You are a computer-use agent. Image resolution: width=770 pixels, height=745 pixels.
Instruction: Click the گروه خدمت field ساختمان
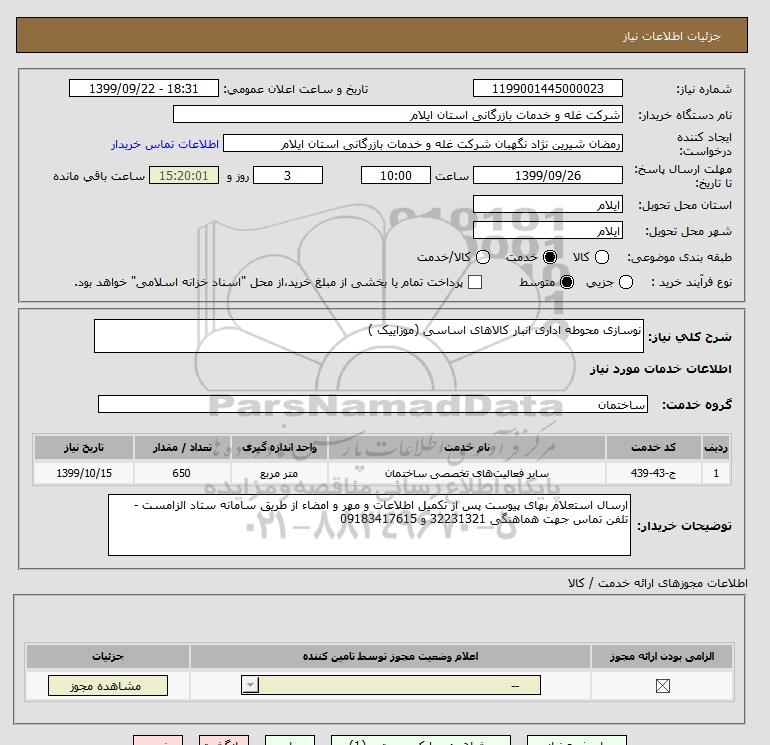[x=373, y=404]
